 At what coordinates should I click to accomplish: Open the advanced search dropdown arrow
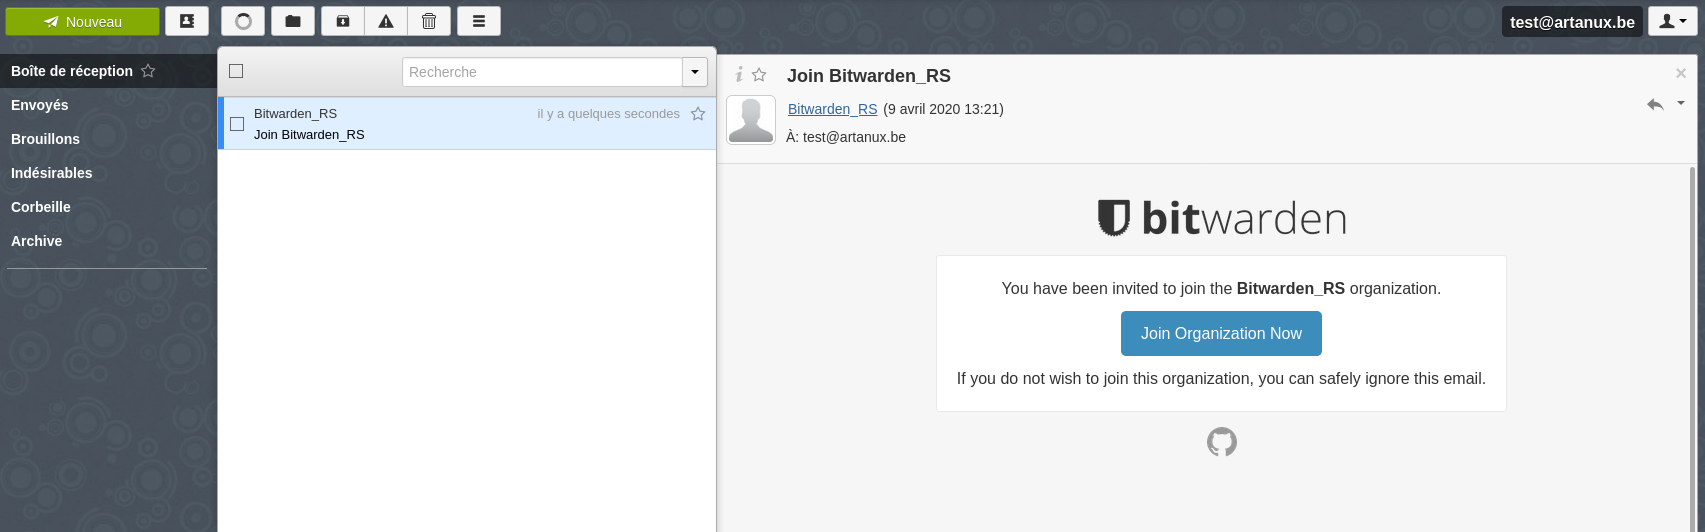pyautogui.click(x=695, y=72)
